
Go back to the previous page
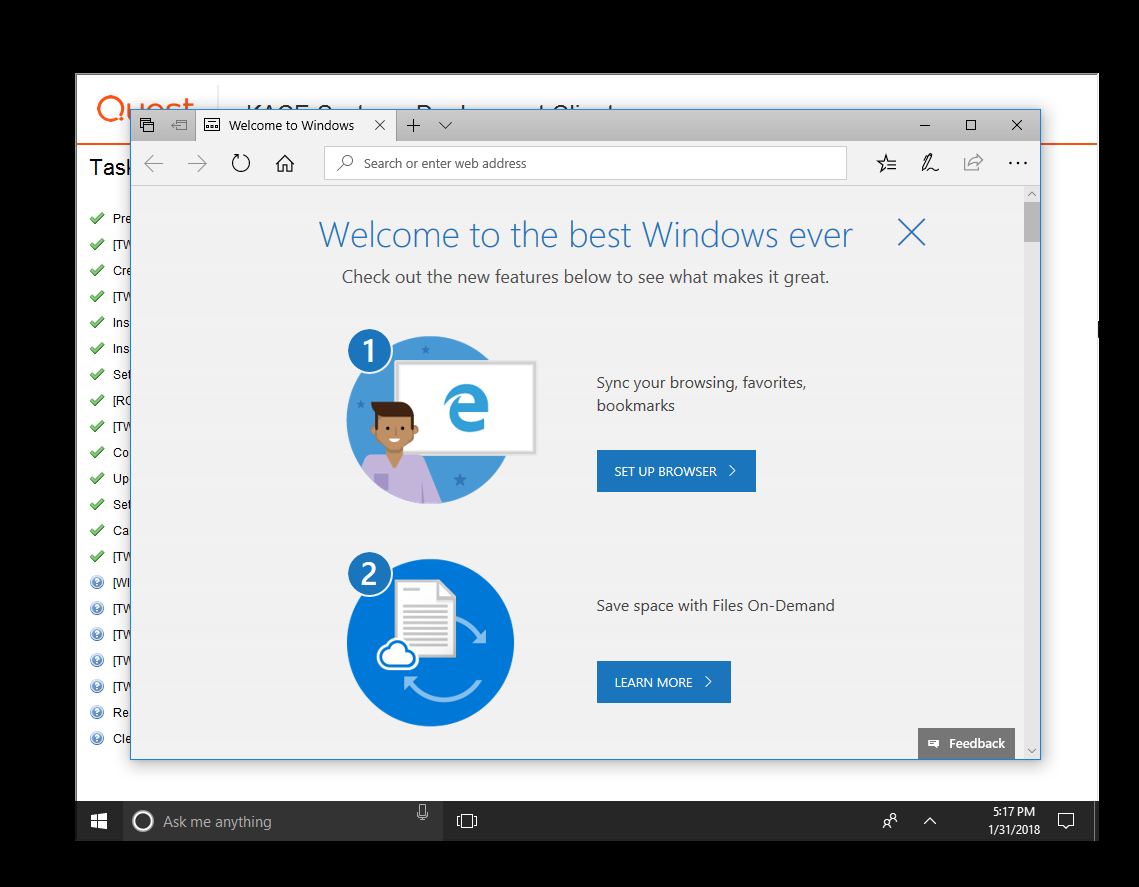coord(154,163)
